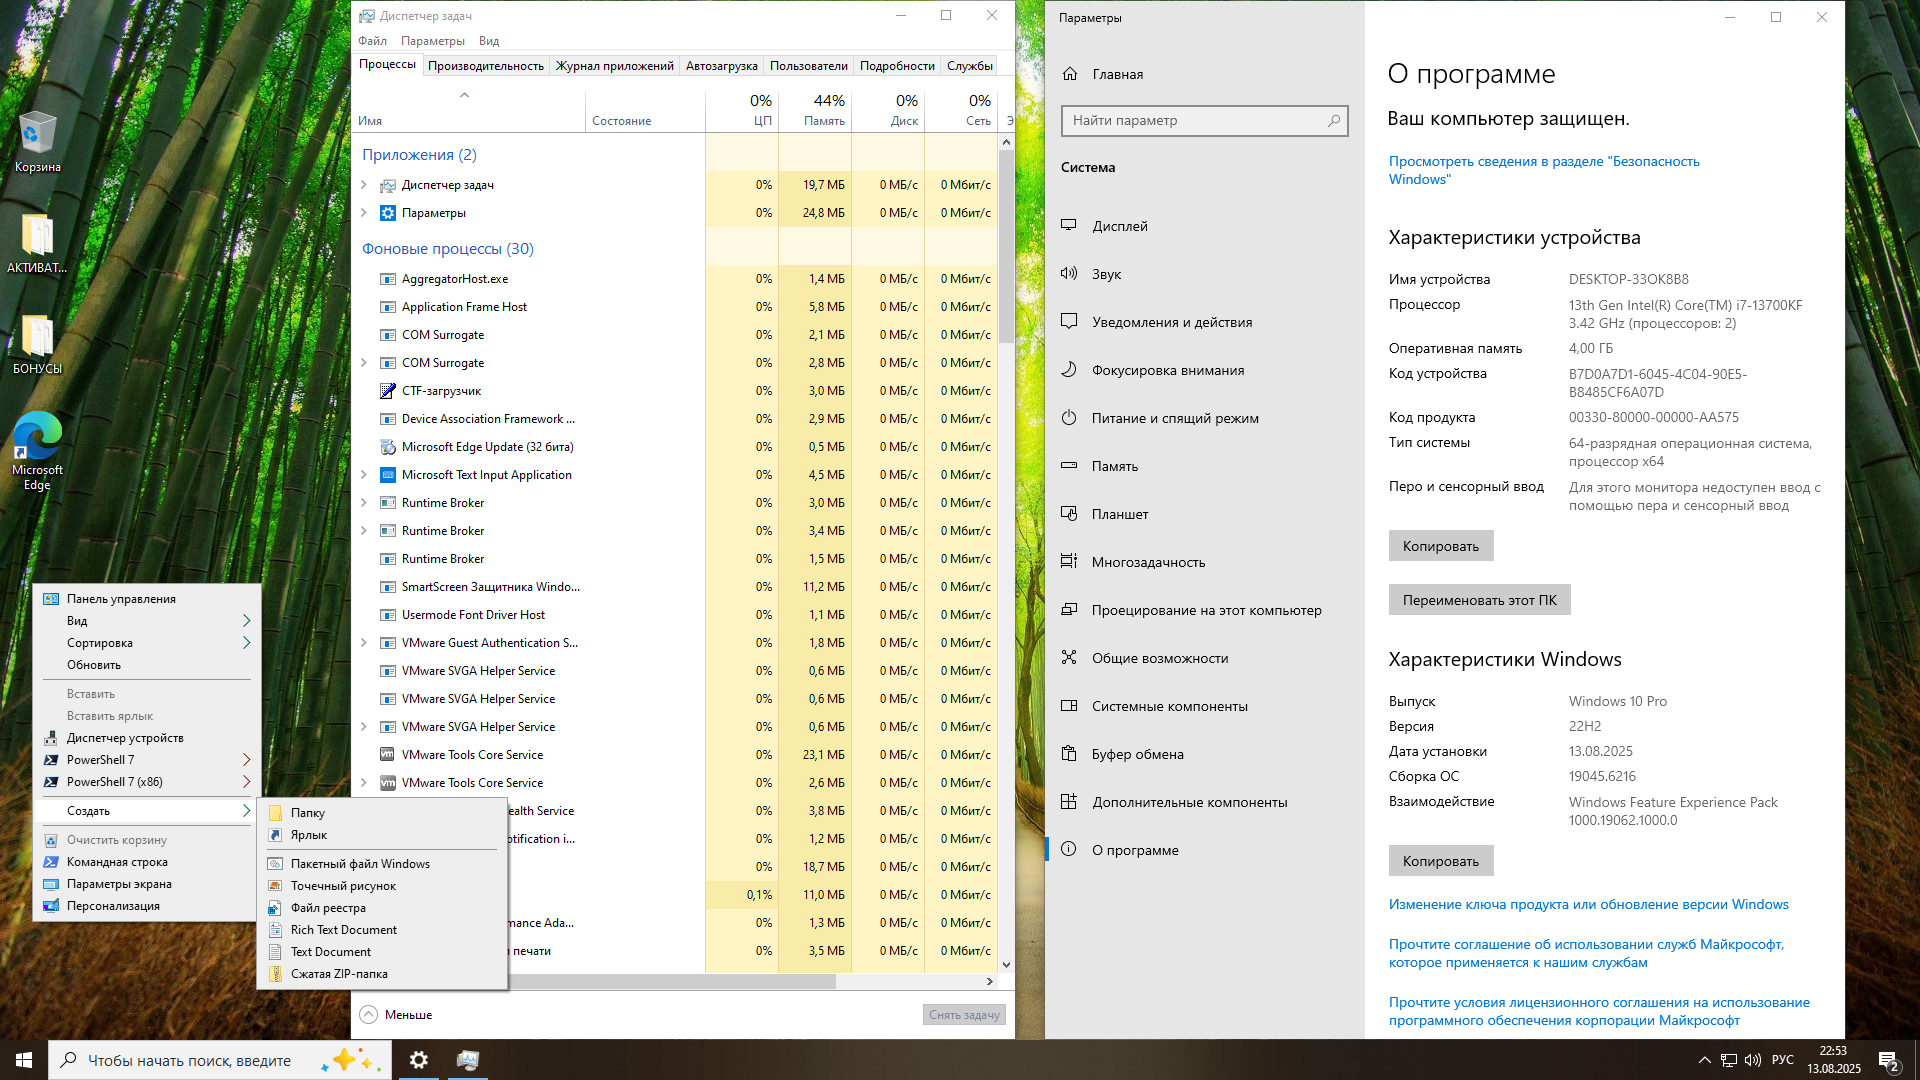The image size is (1920, 1080).
Task: Open Многозадачность icon
Action: click(1069, 562)
